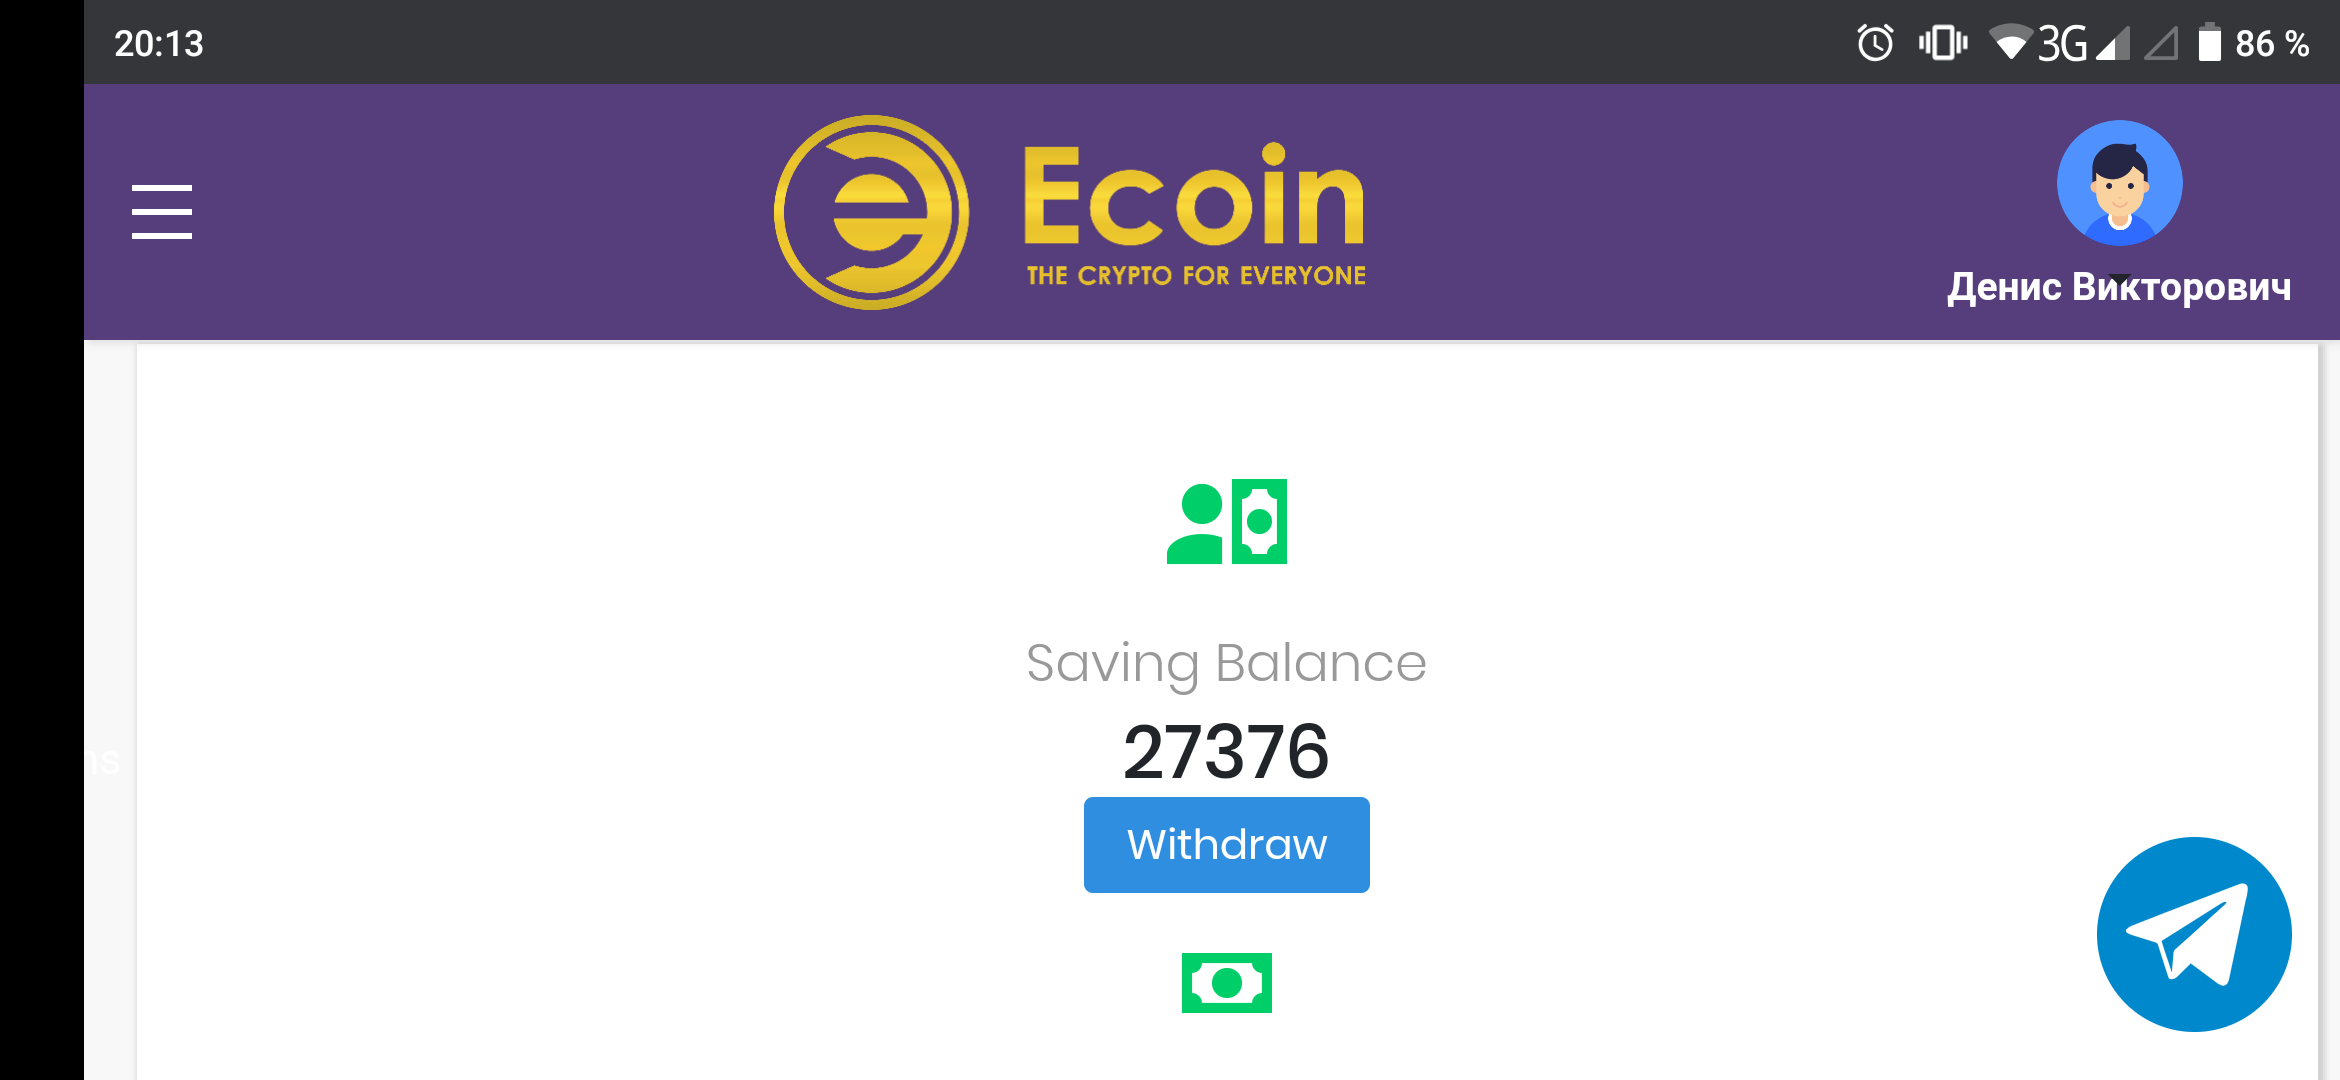Screen dimensions: 2340x1080
Task: Withdraw the saving balance
Action: (x=1227, y=845)
